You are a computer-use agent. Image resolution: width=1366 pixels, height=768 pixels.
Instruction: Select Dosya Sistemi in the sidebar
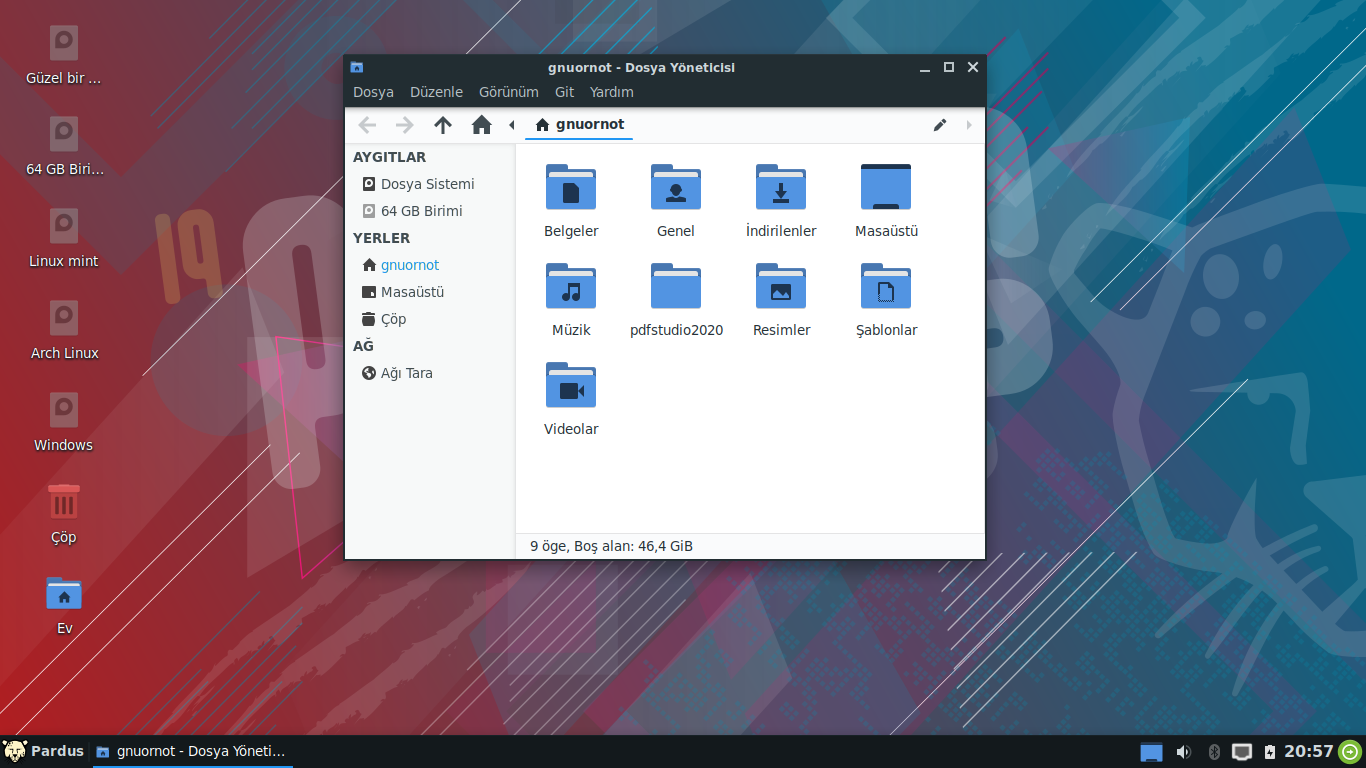tap(430, 184)
